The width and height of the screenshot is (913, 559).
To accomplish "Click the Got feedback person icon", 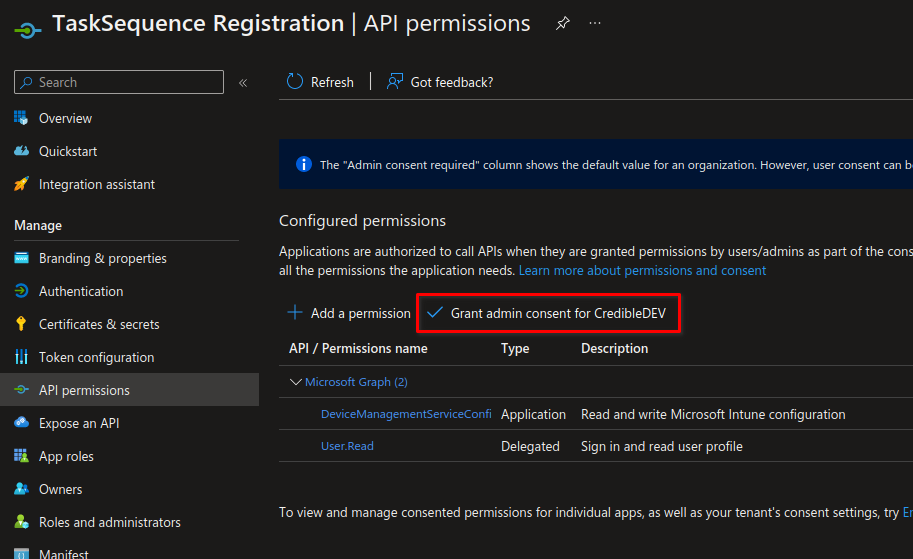I will point(395,82).
